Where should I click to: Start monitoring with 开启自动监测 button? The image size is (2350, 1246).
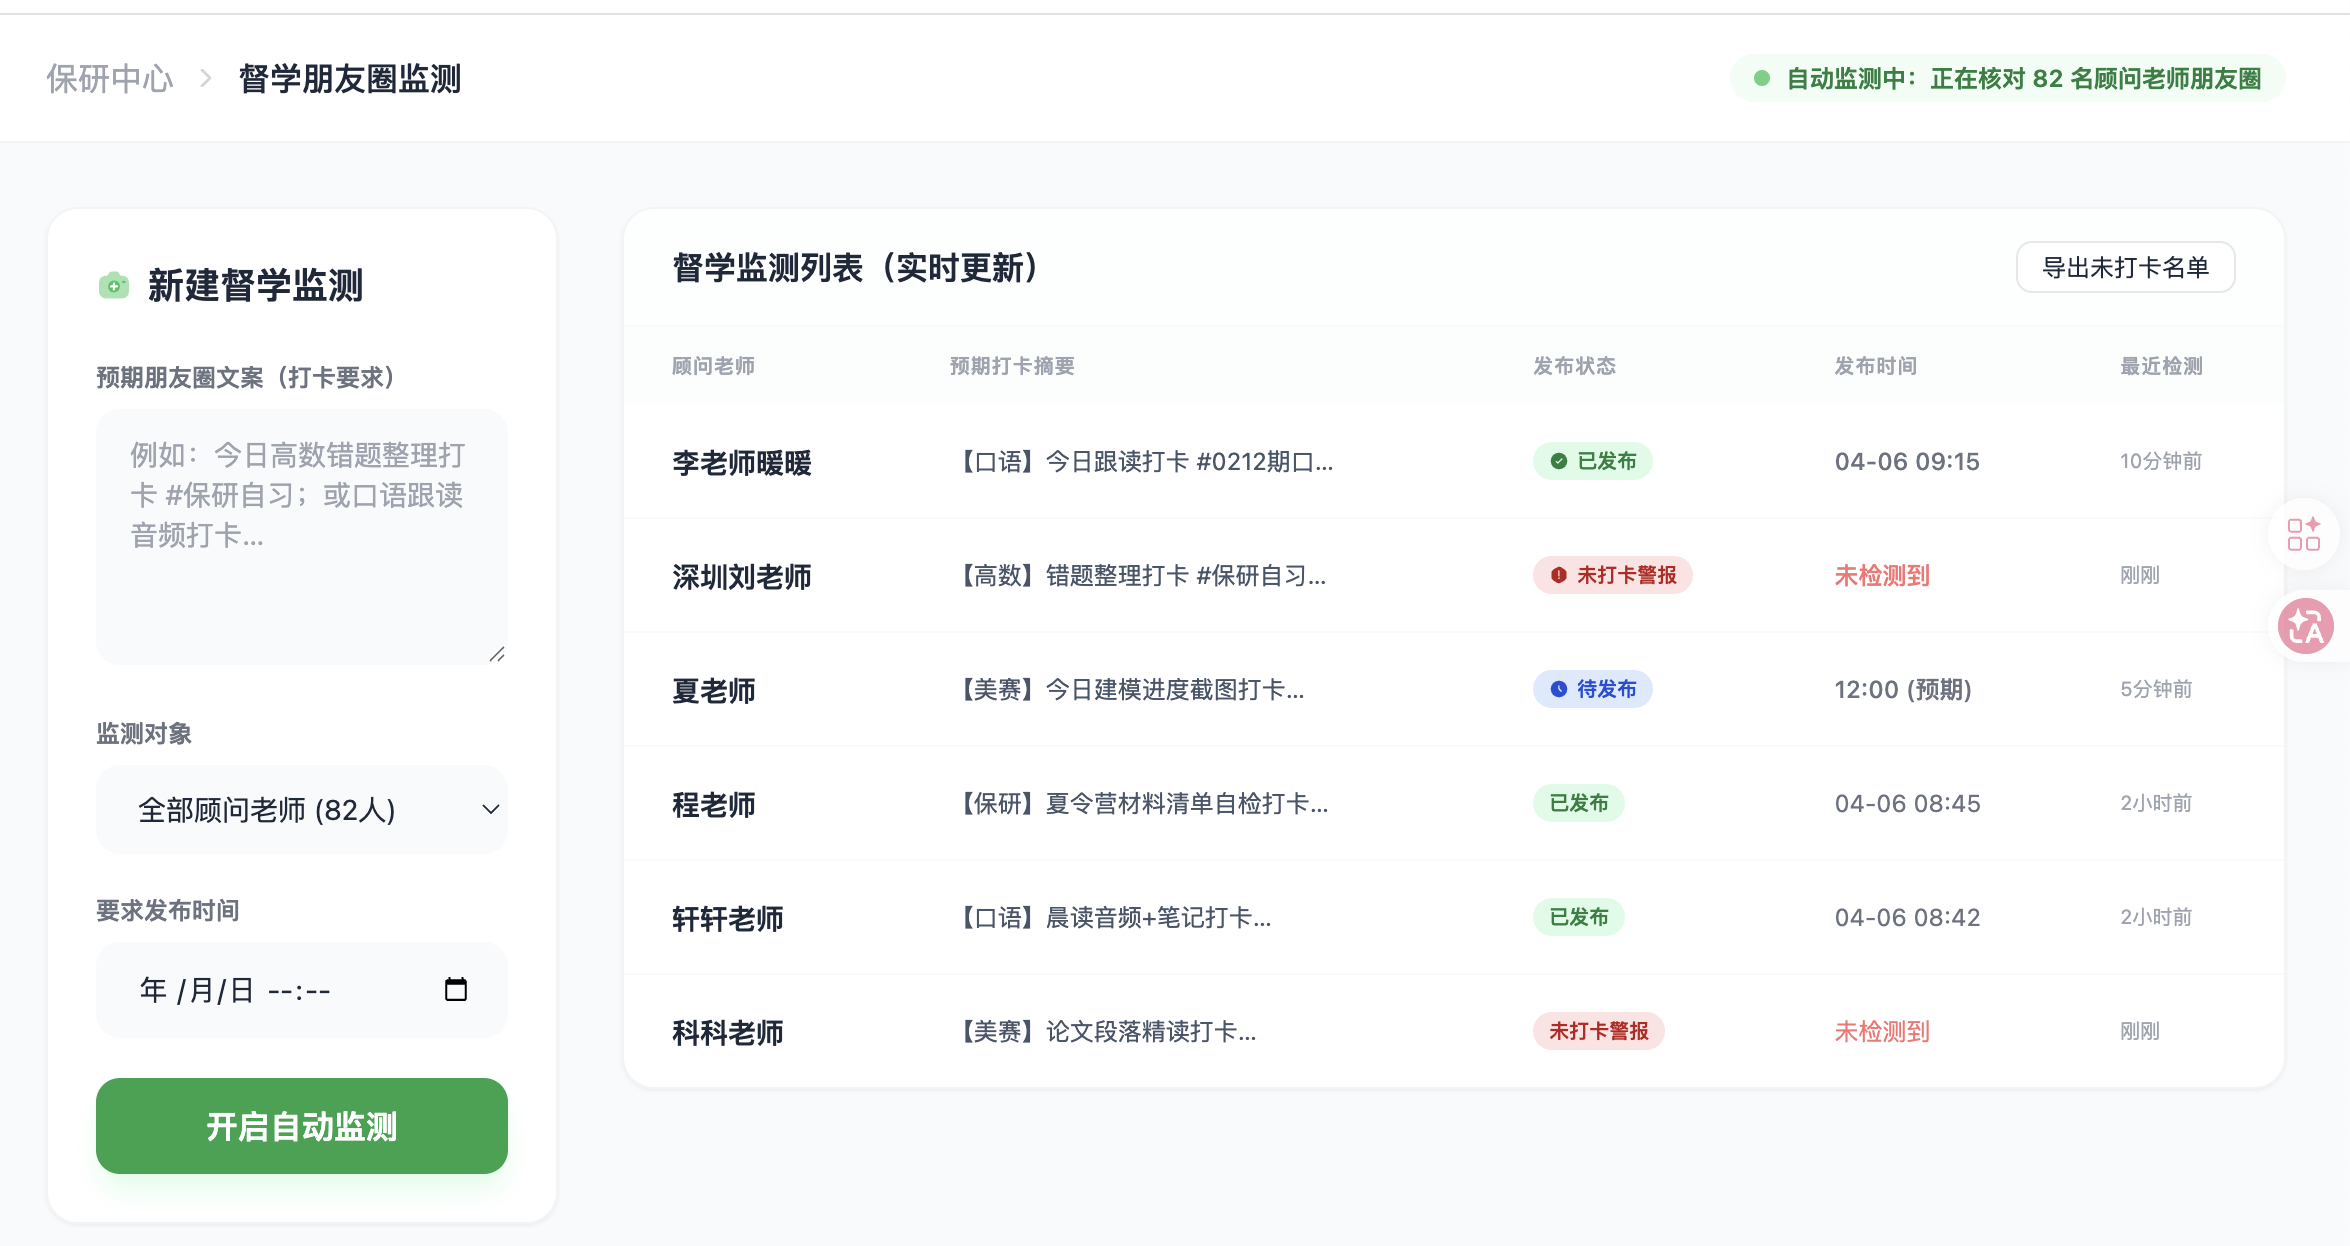click(302, 1126)
